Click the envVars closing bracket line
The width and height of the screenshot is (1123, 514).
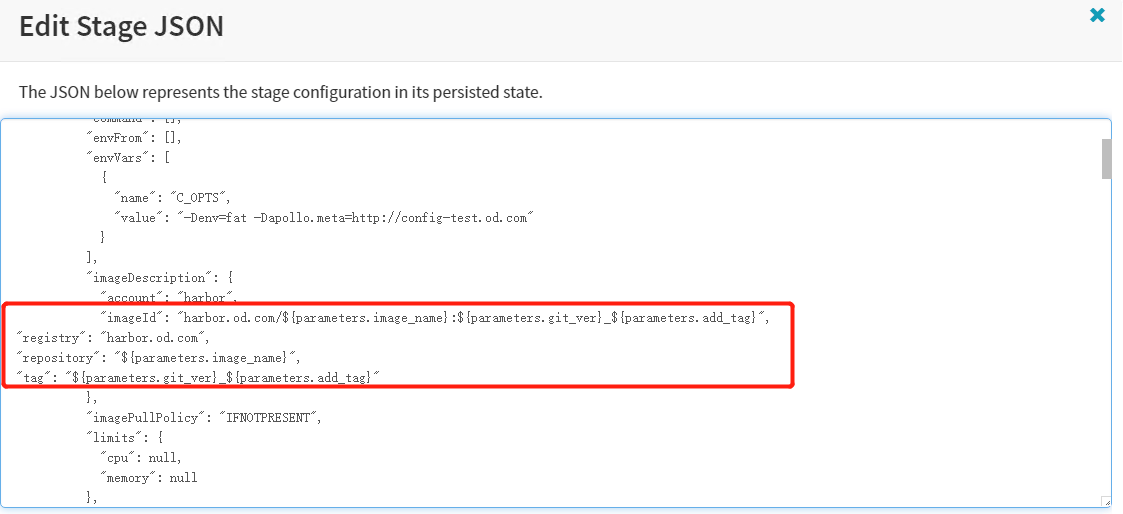pyautogui.click(x=93, y=257)
